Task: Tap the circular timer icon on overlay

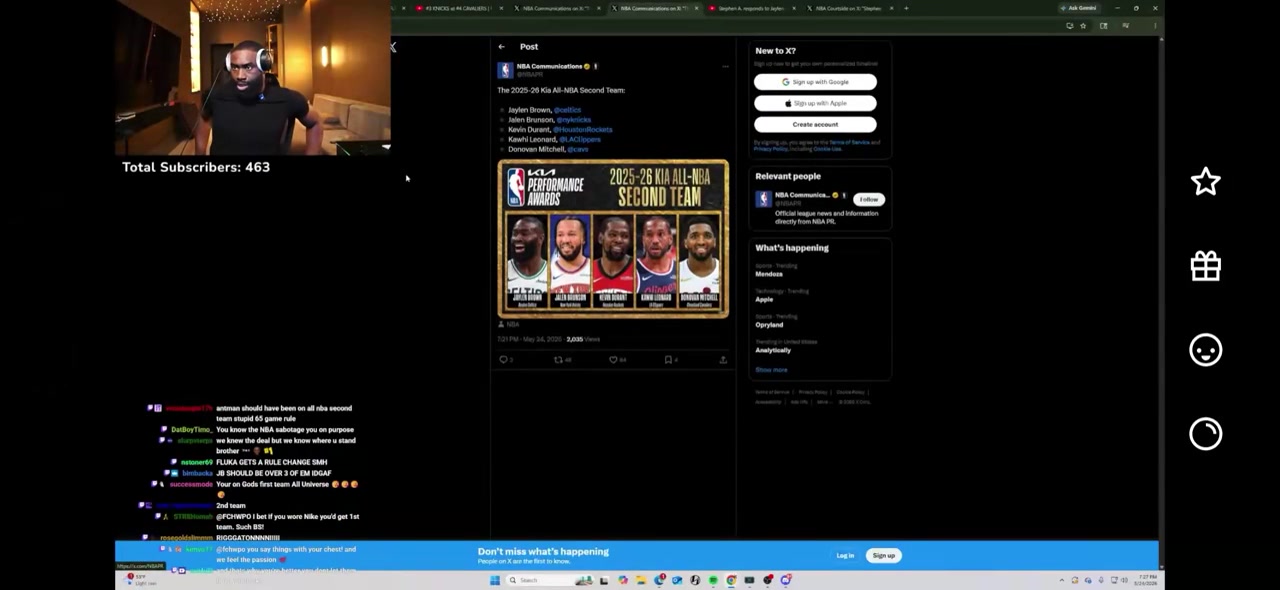Action: 1205,434
